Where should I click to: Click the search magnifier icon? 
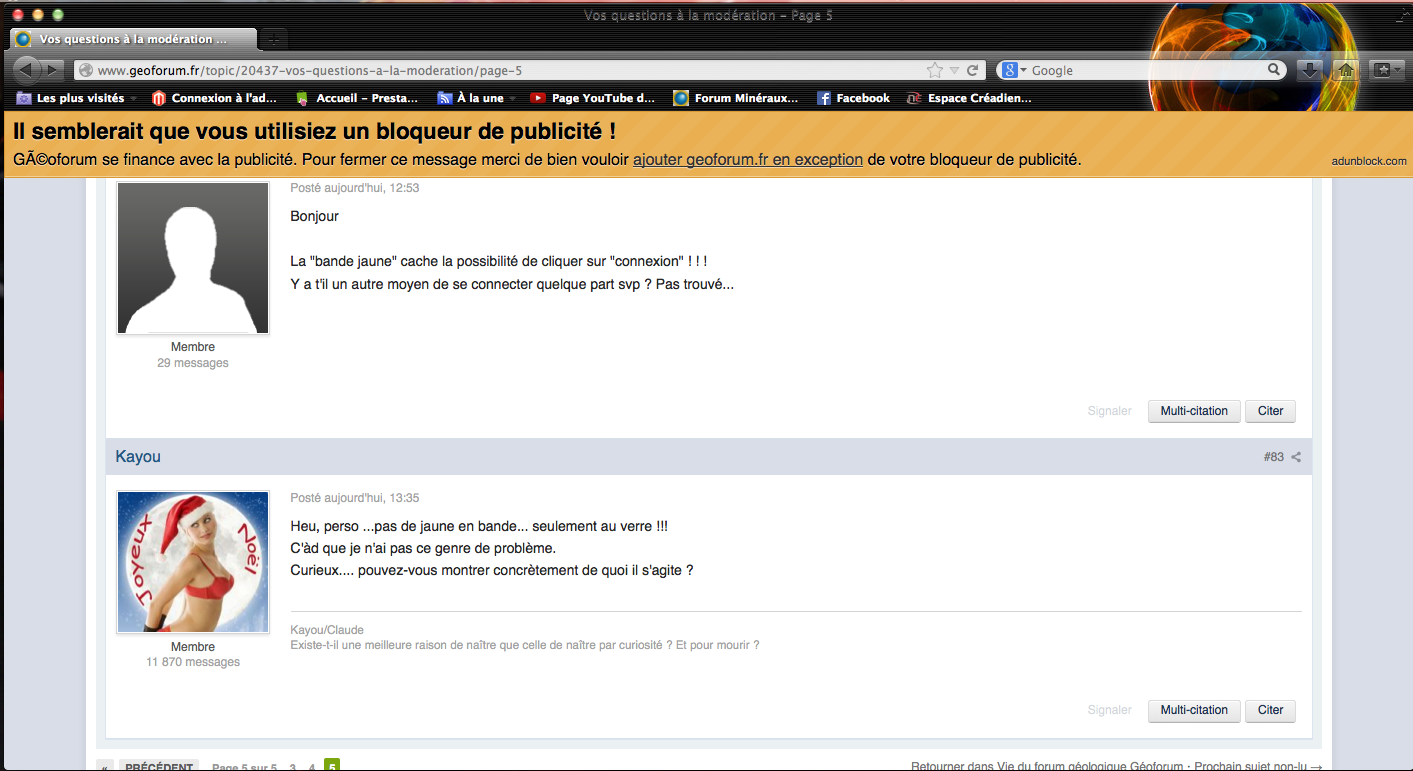click(1274, 70)
